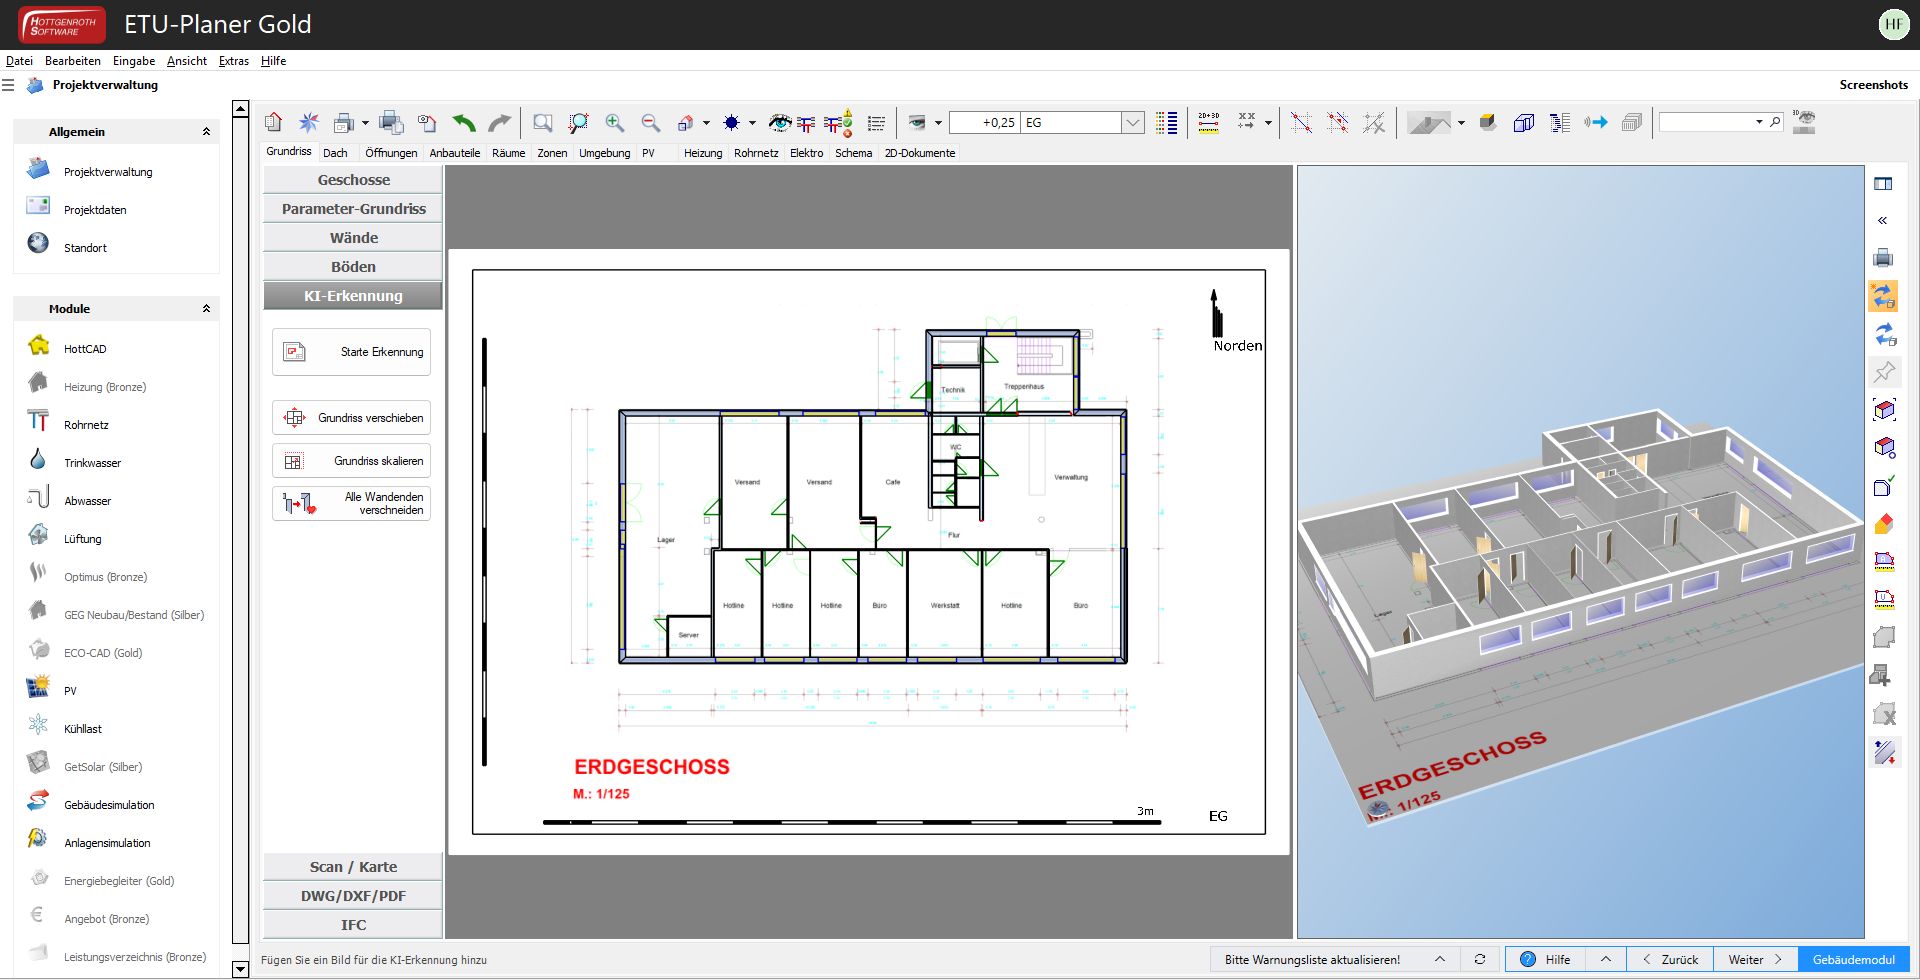The height and width of the screenshot is (980, 1920).
Task: Click the undo green arrow icon
Action: click(463, 123)
